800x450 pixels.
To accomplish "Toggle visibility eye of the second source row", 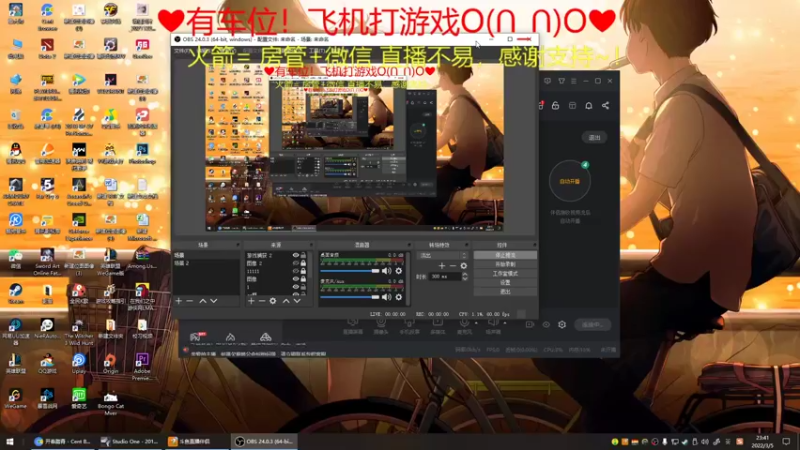I will pyautogui.click(x=295, y=263).
